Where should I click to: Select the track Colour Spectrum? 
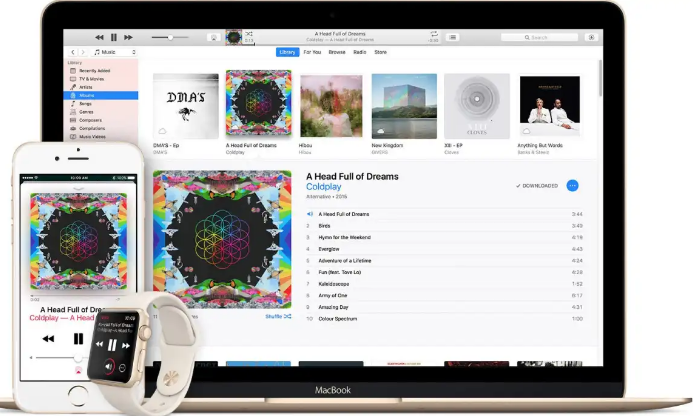445,319
